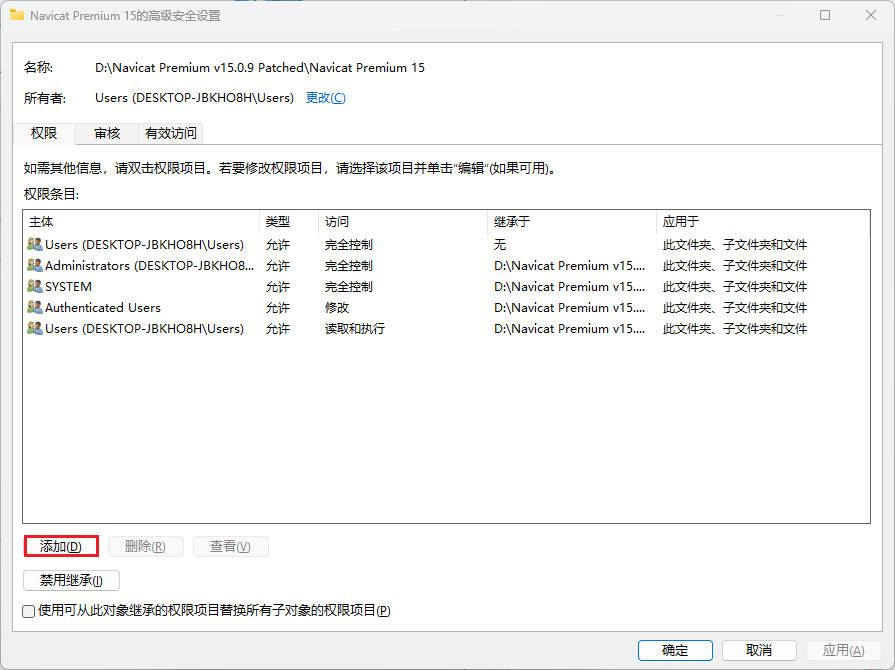Select the 权限 tab
Screen dimensions: 895x670
pyautogui.click(x=43, y=133)
